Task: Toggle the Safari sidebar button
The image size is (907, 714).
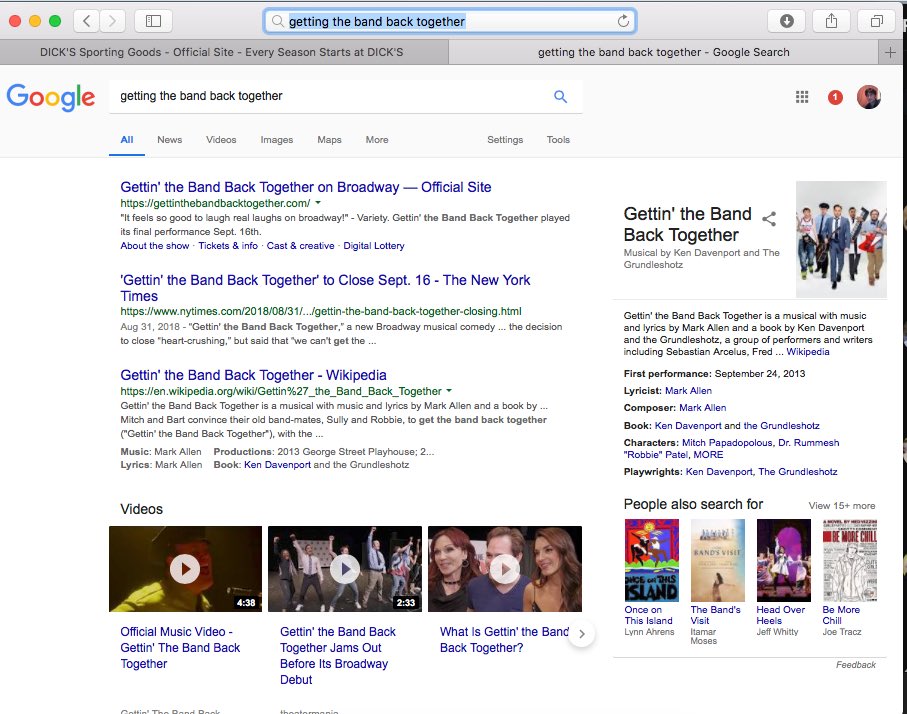Action: click(153, 21)
